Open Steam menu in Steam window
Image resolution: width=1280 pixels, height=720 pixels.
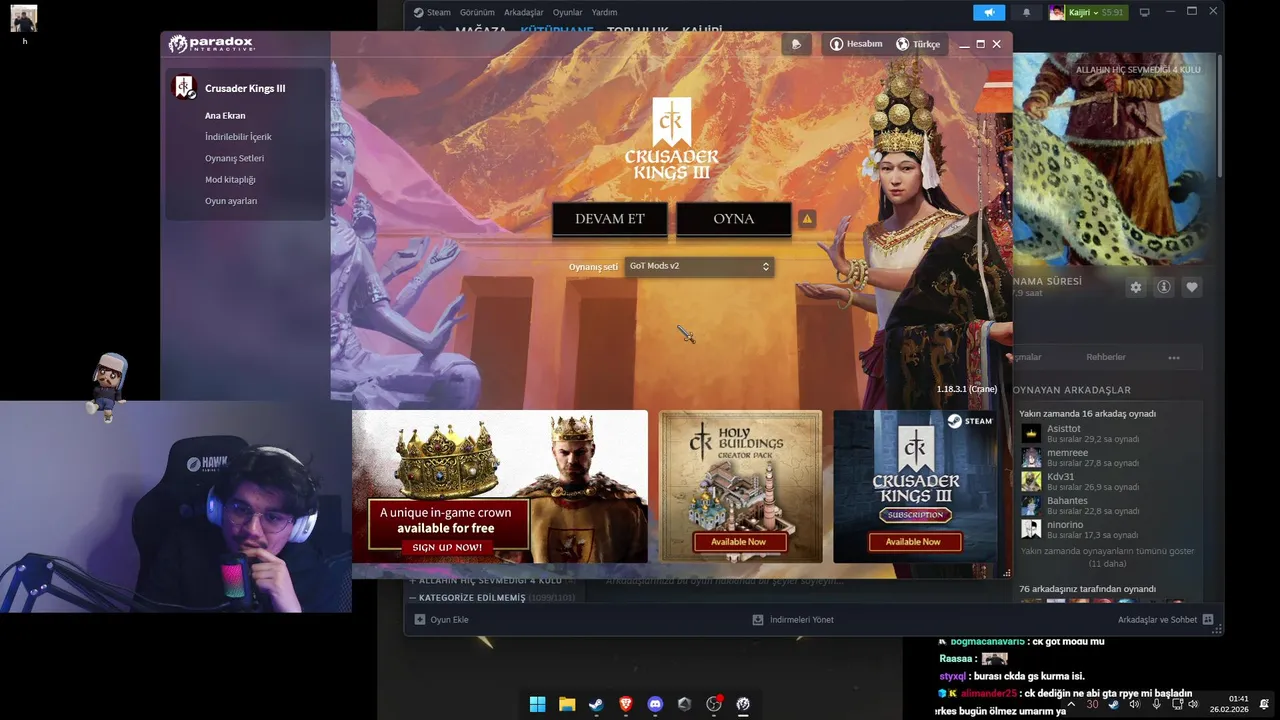(x=432, y=12)
